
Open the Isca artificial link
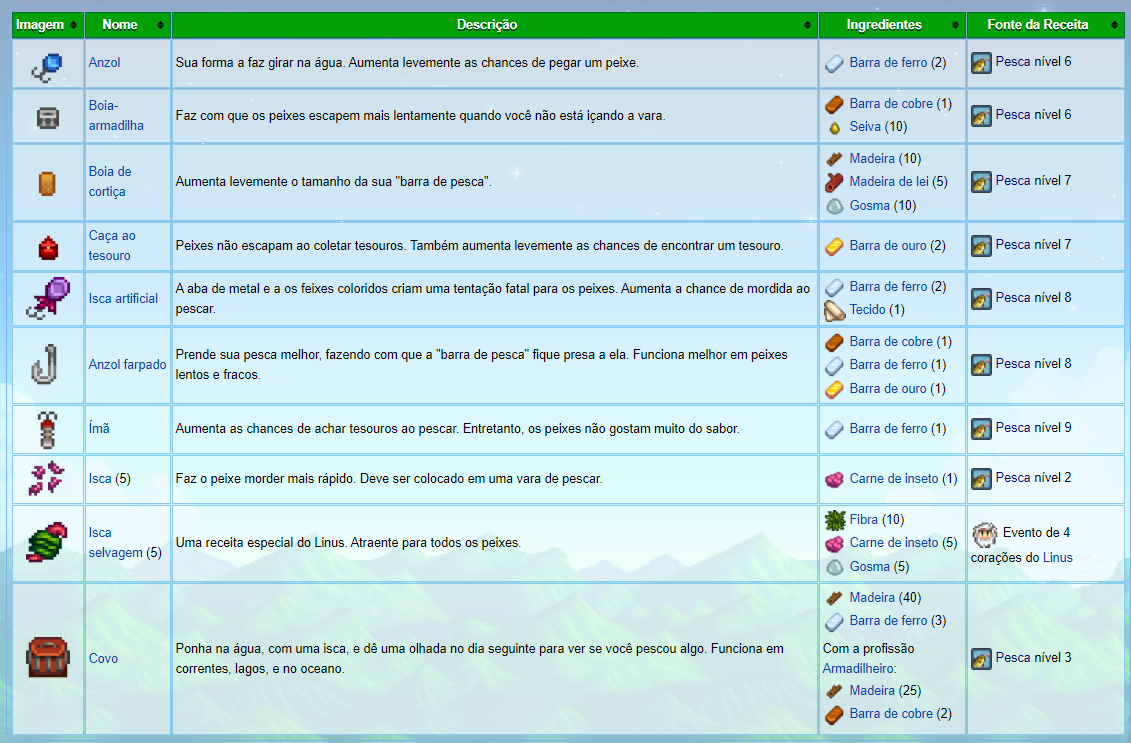click(123, 299)
